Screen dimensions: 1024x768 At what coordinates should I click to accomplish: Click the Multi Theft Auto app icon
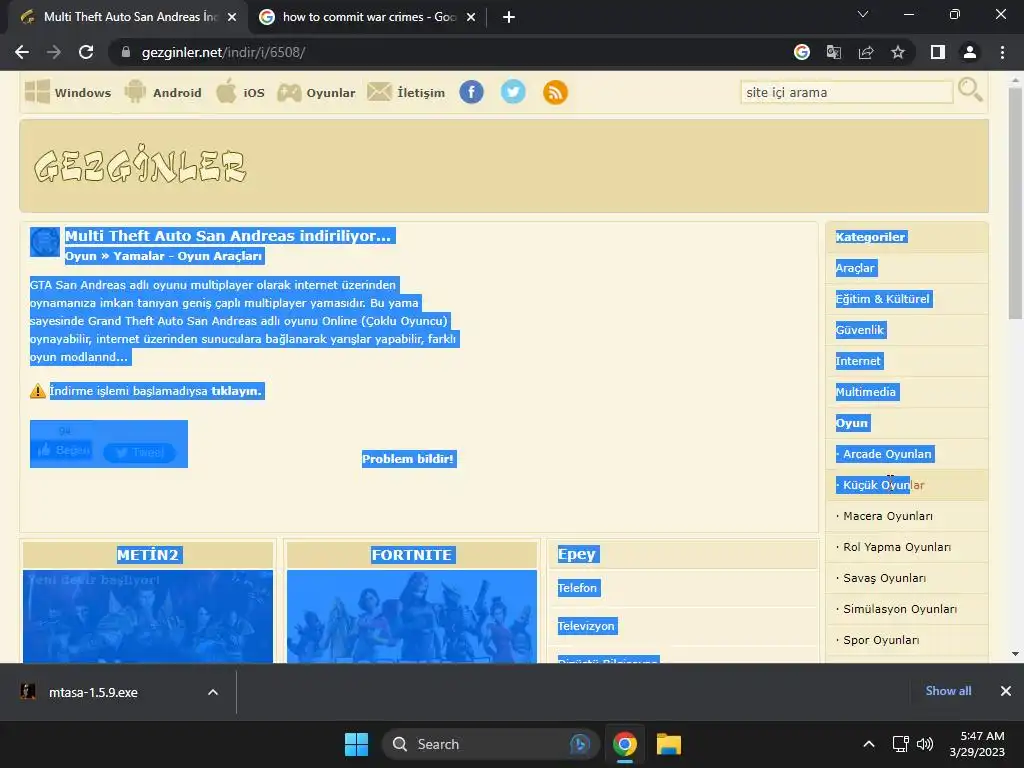(x=45, y=242)
